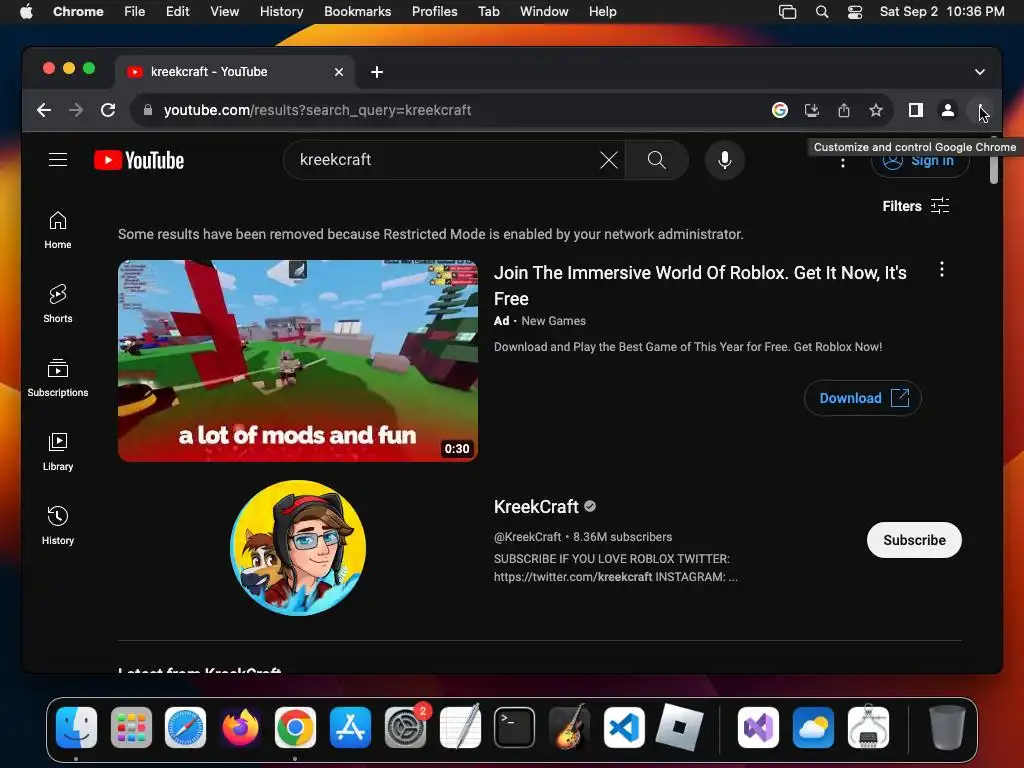Open Visual Studio Code from Dock
Viewport: 1024px width, 768px height.
click(624, 728)
